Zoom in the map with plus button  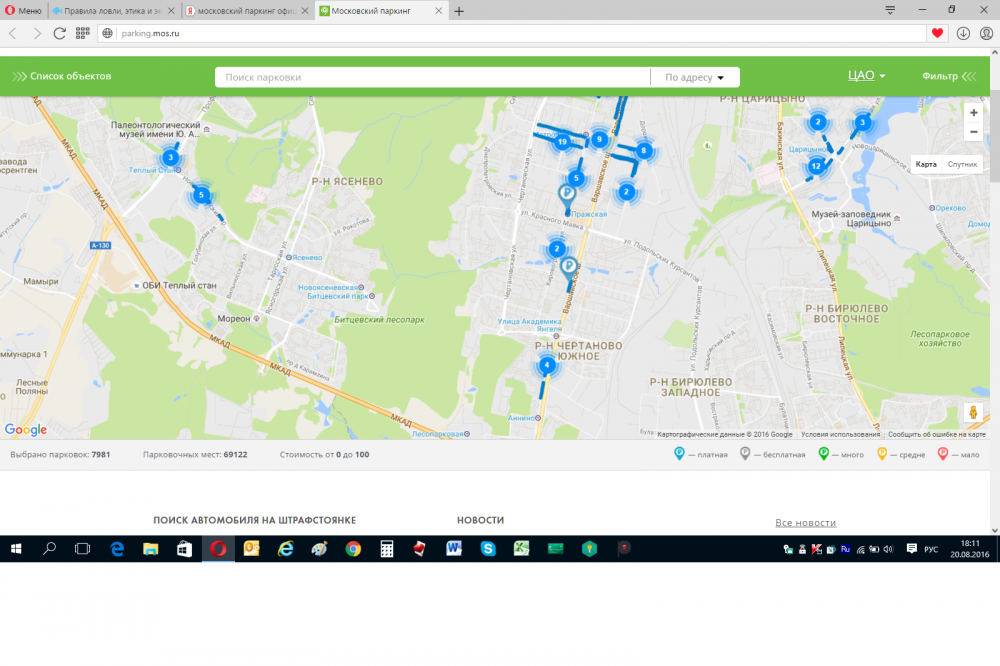tap(973, 113)
